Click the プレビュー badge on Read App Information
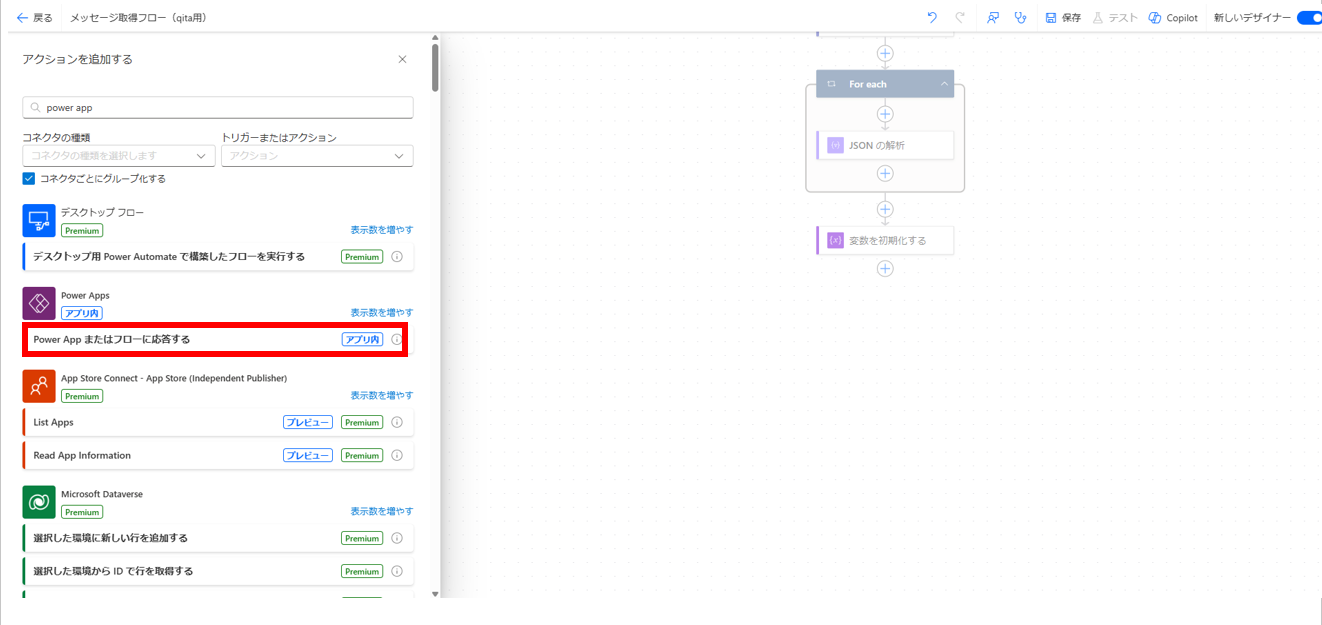1322x625 pixels. 308,456
